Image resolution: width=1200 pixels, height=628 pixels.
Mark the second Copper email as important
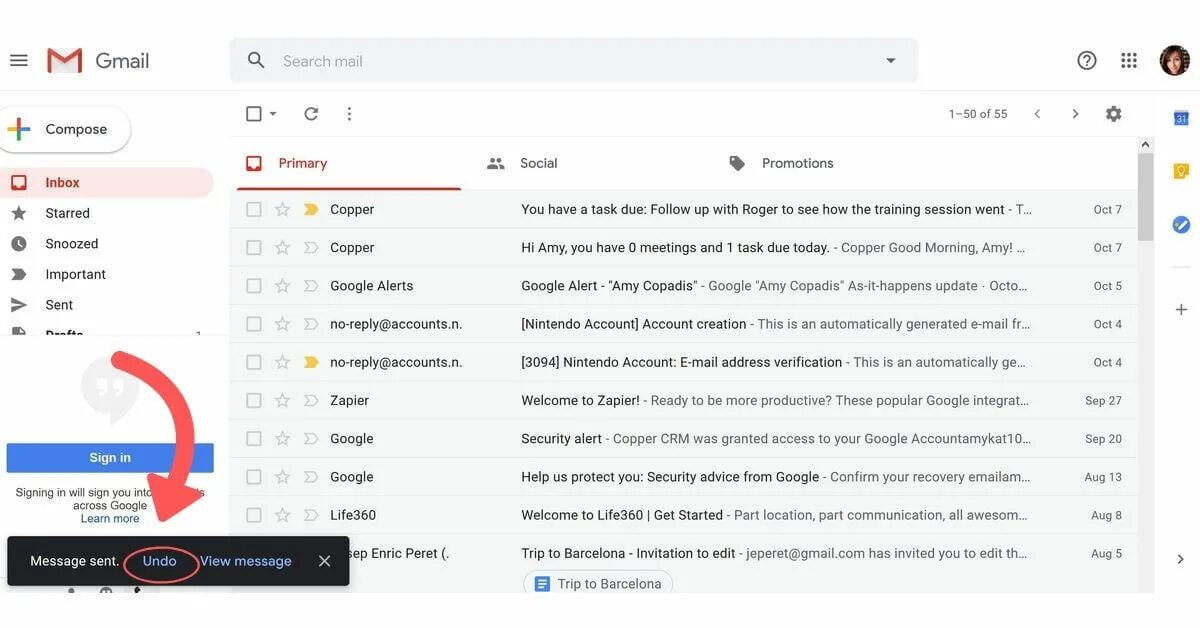click(x=310, y=248)
